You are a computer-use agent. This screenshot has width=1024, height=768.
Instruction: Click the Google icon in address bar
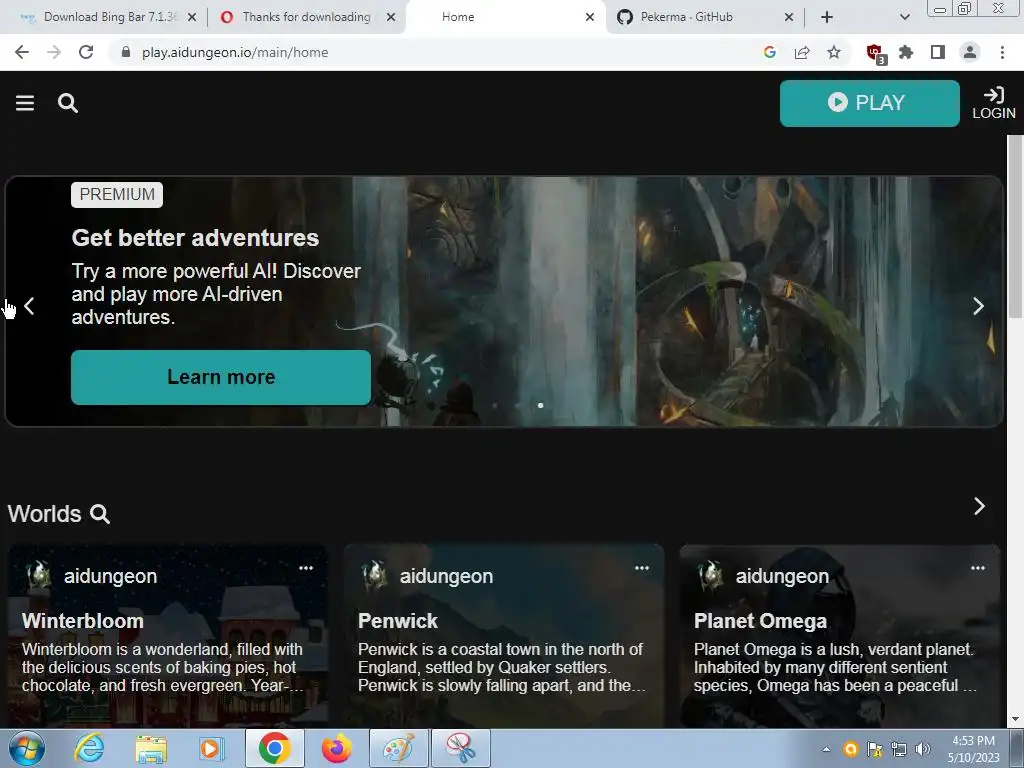point(770,52)
